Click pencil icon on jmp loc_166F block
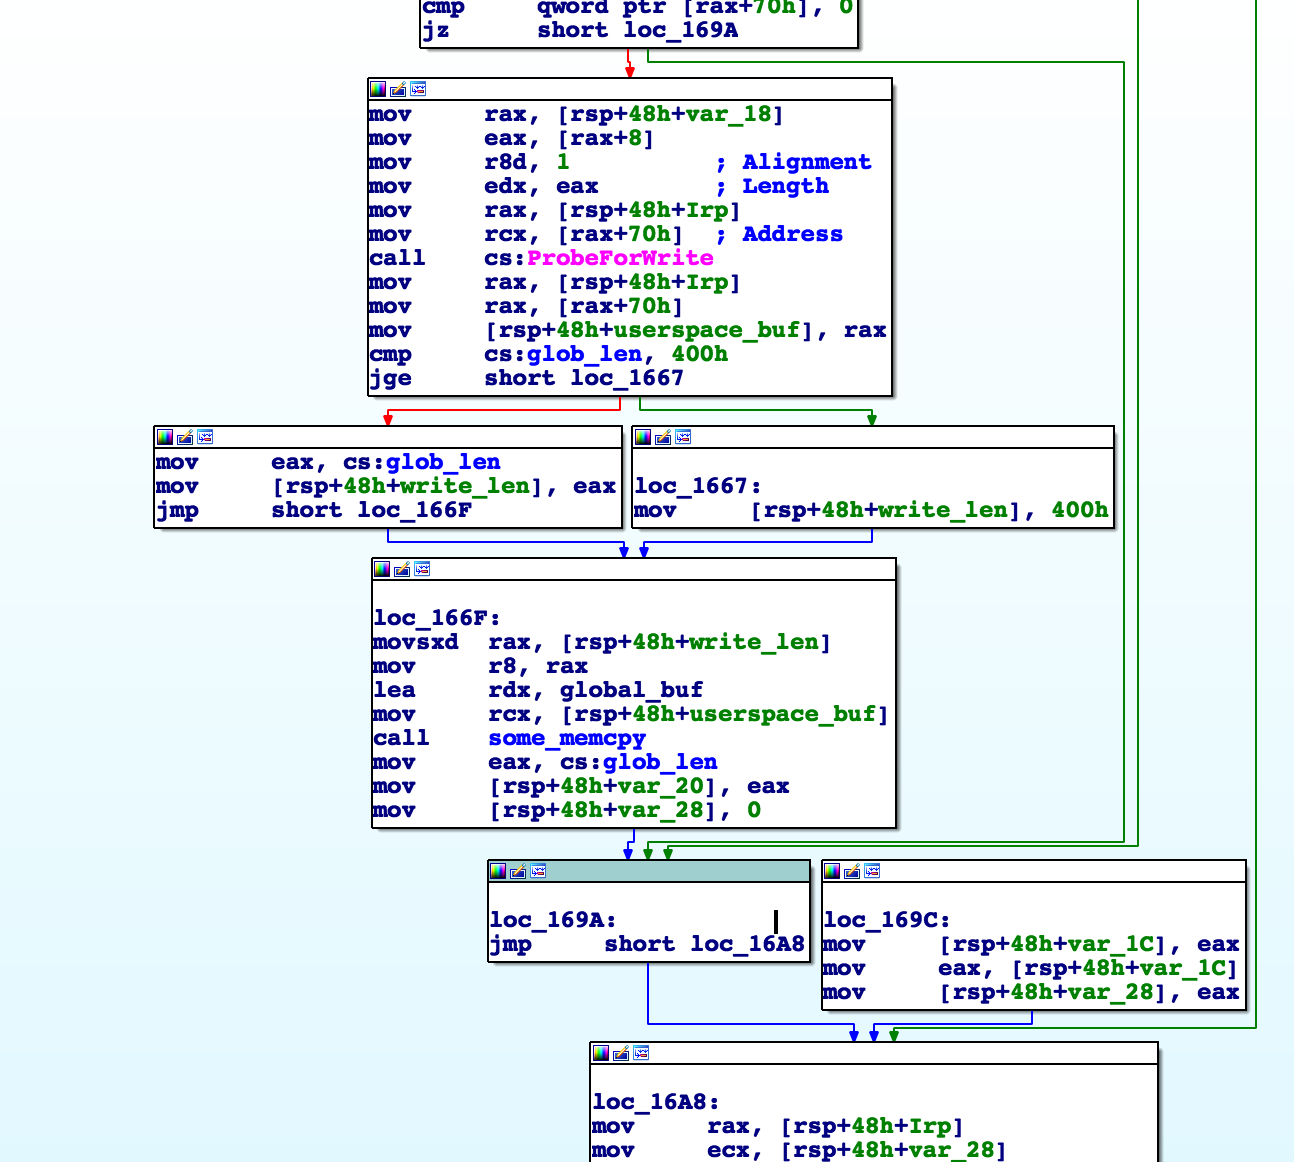The width and height of the screenshot is (1294, 1162). pyautogui.click(x=185, y=437)
